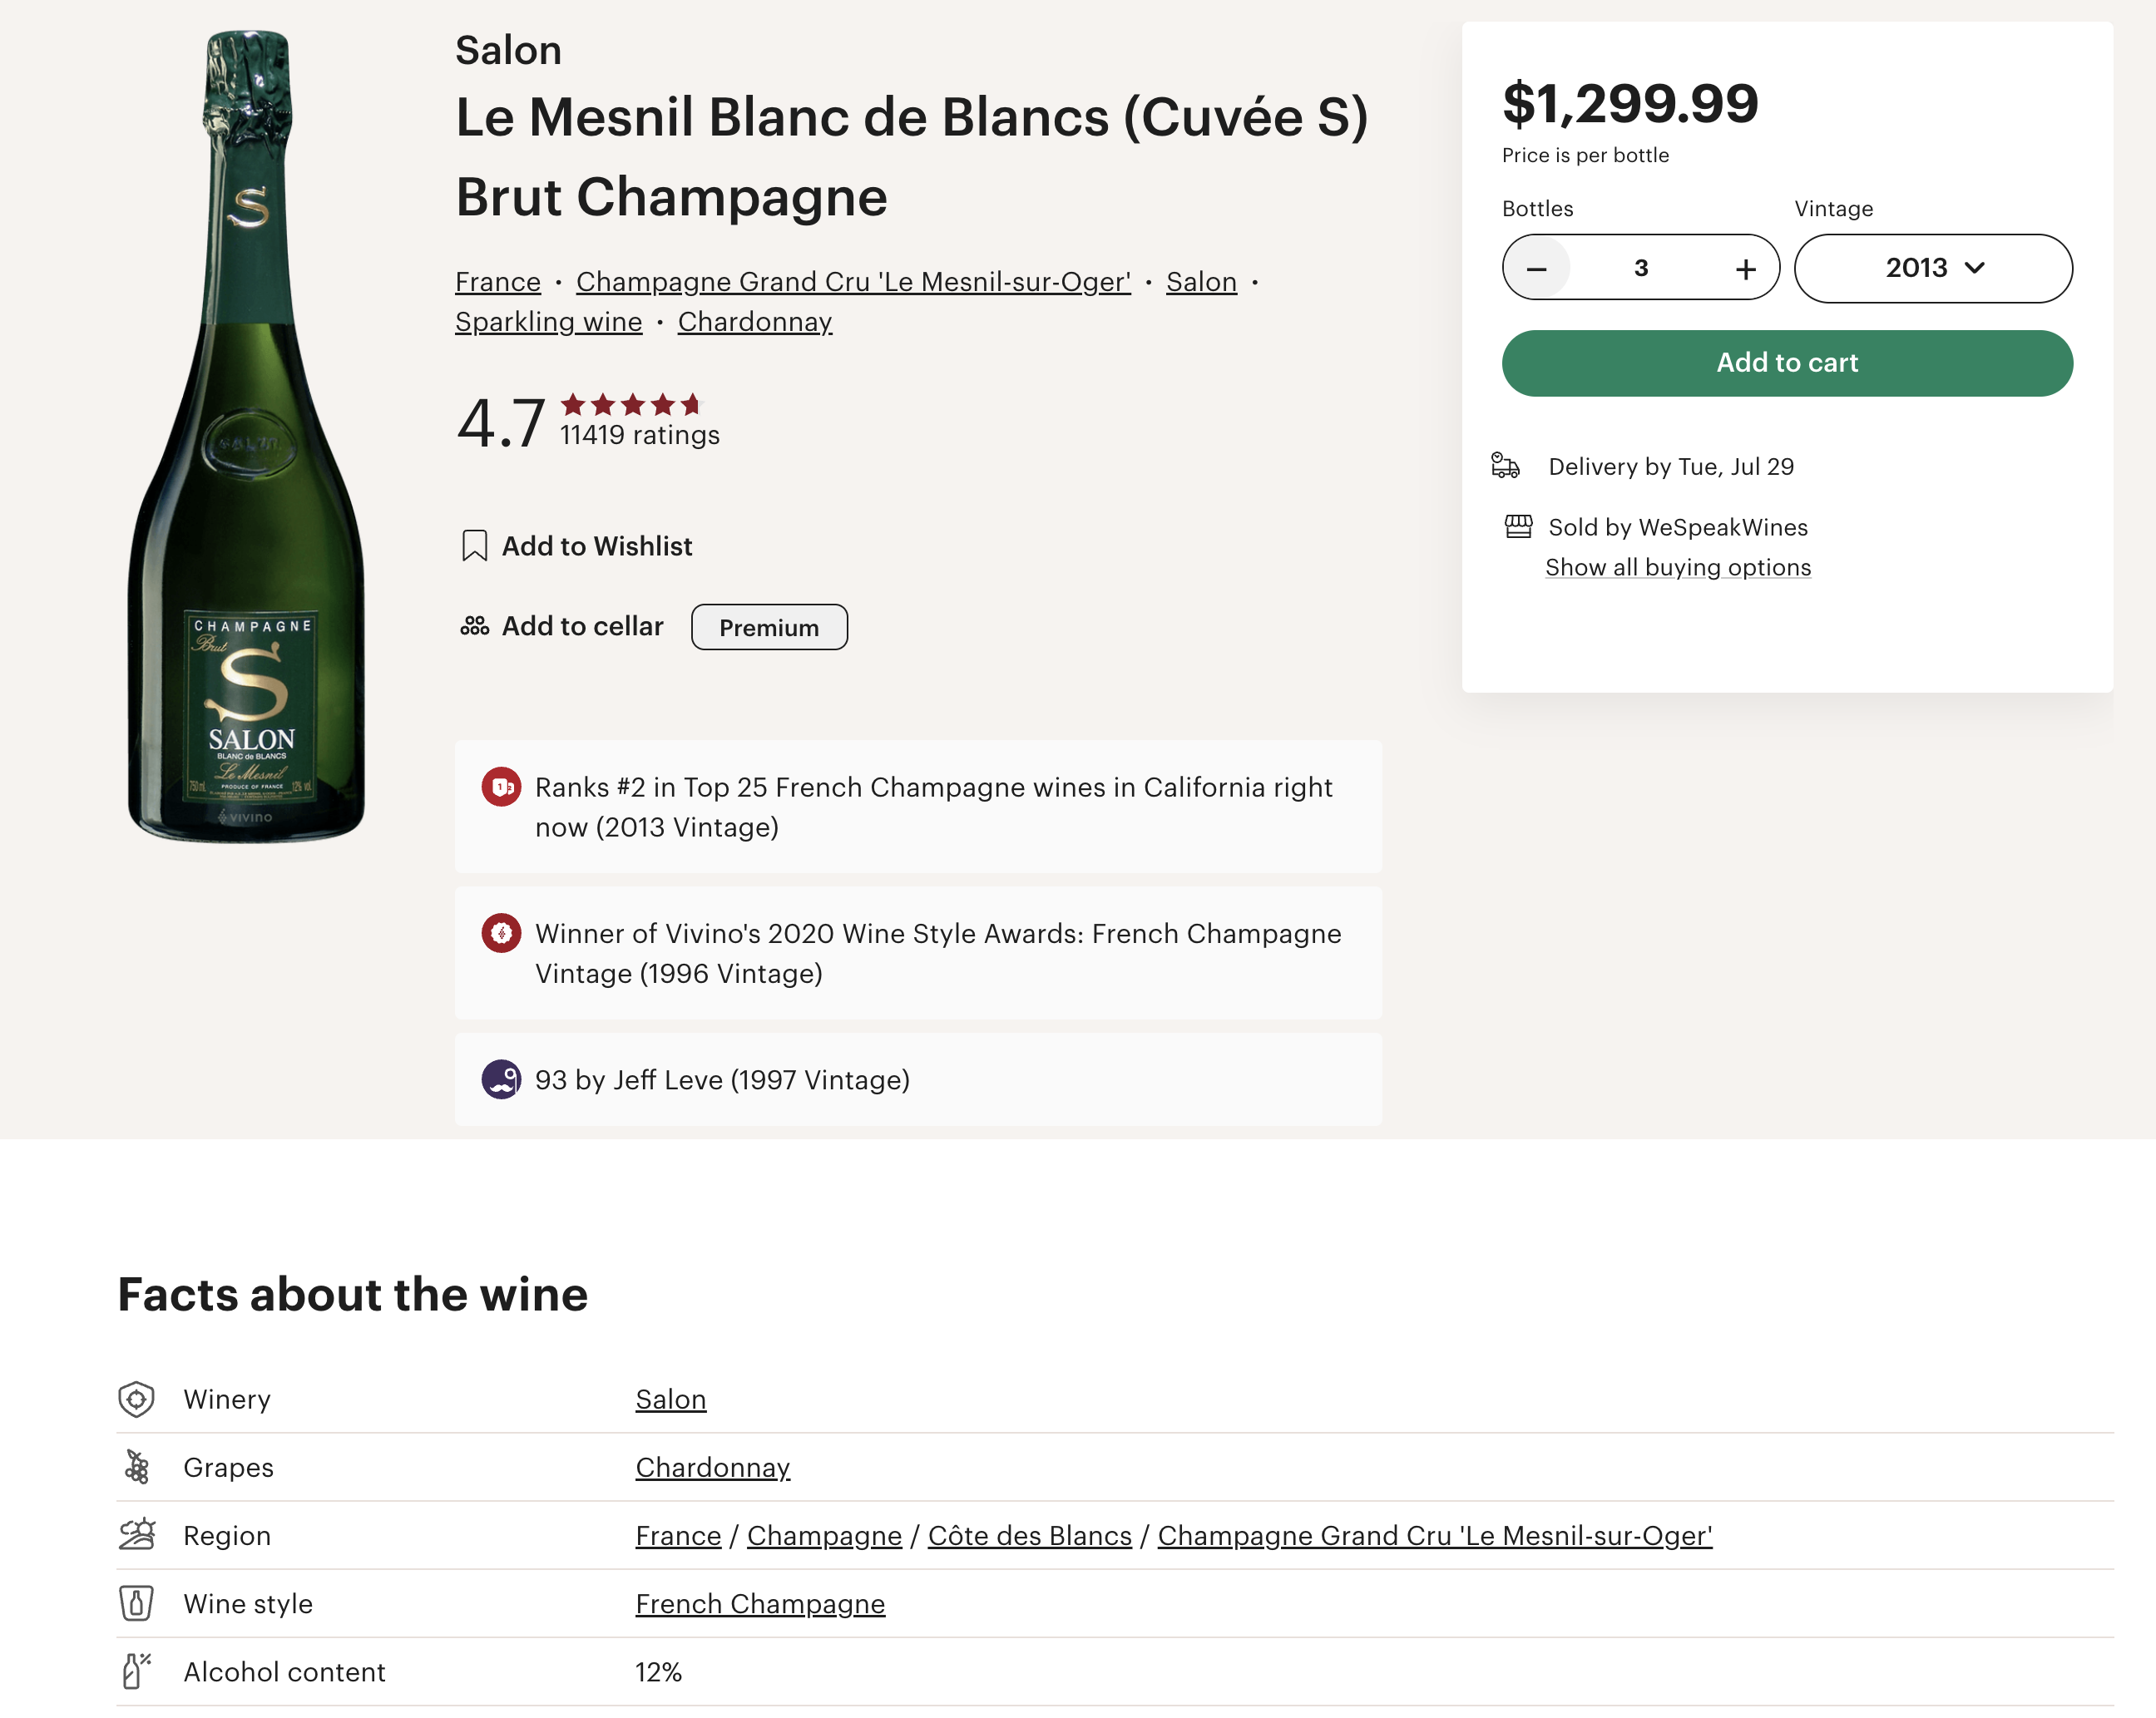Click the five-star rating display
This screenshot has width=2156, height=1718.
point(632,405)
